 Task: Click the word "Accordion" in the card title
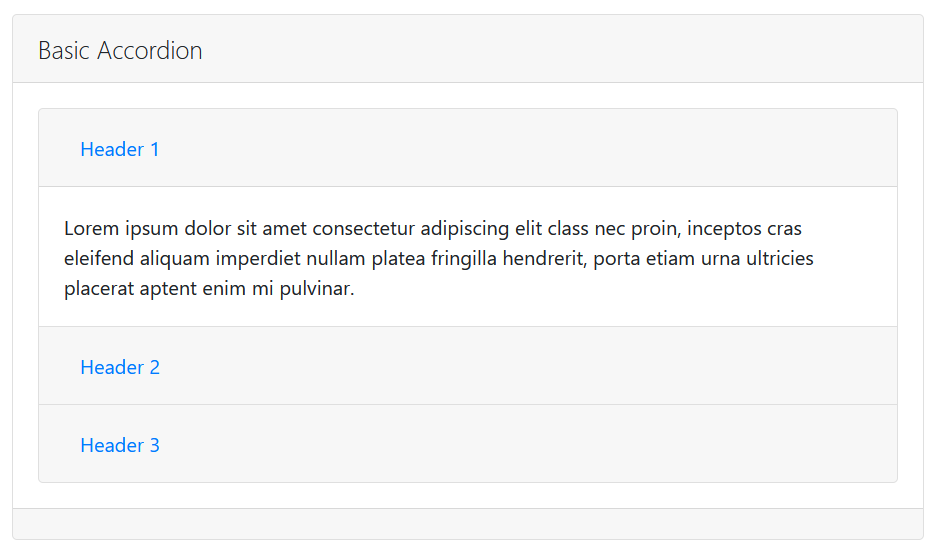coord(150,51)
